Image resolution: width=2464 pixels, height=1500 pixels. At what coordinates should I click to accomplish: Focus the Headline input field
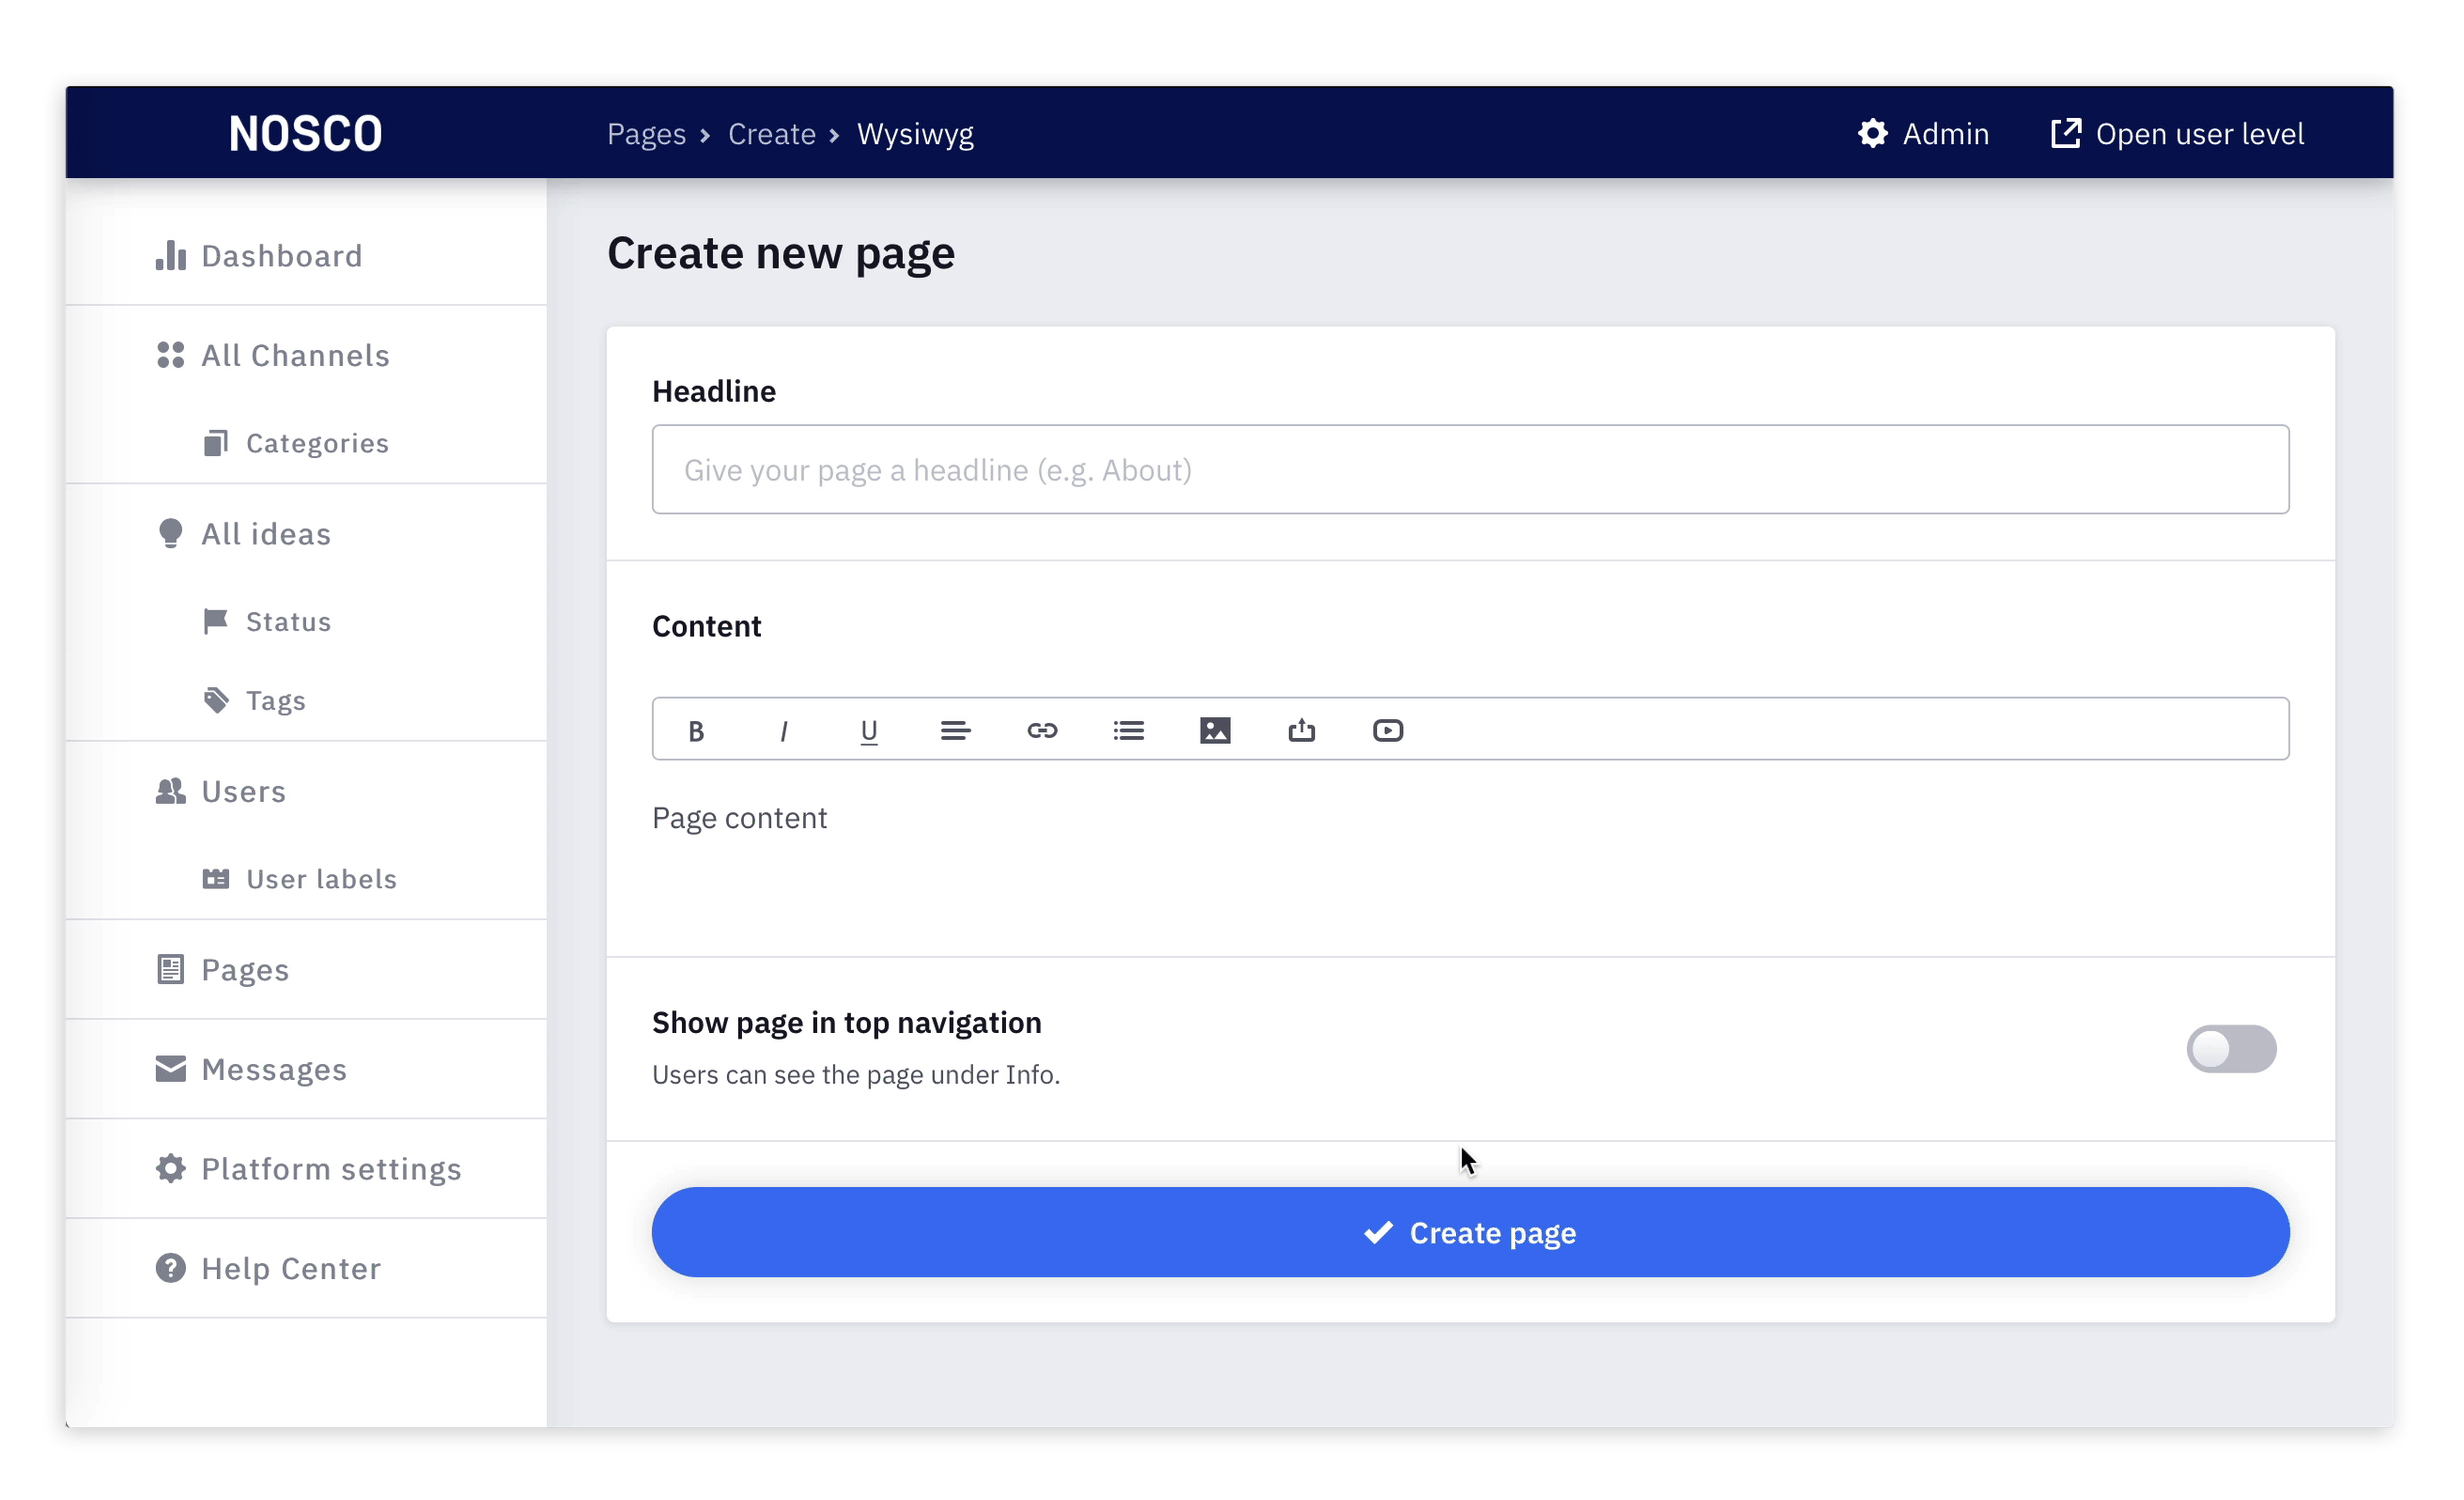click(x=1470, y=469)
